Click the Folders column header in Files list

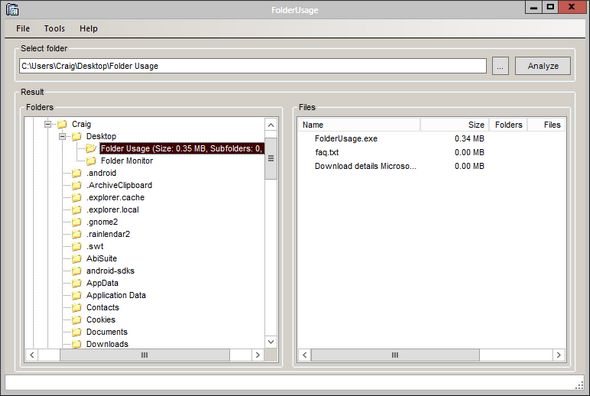click(508, 125)
